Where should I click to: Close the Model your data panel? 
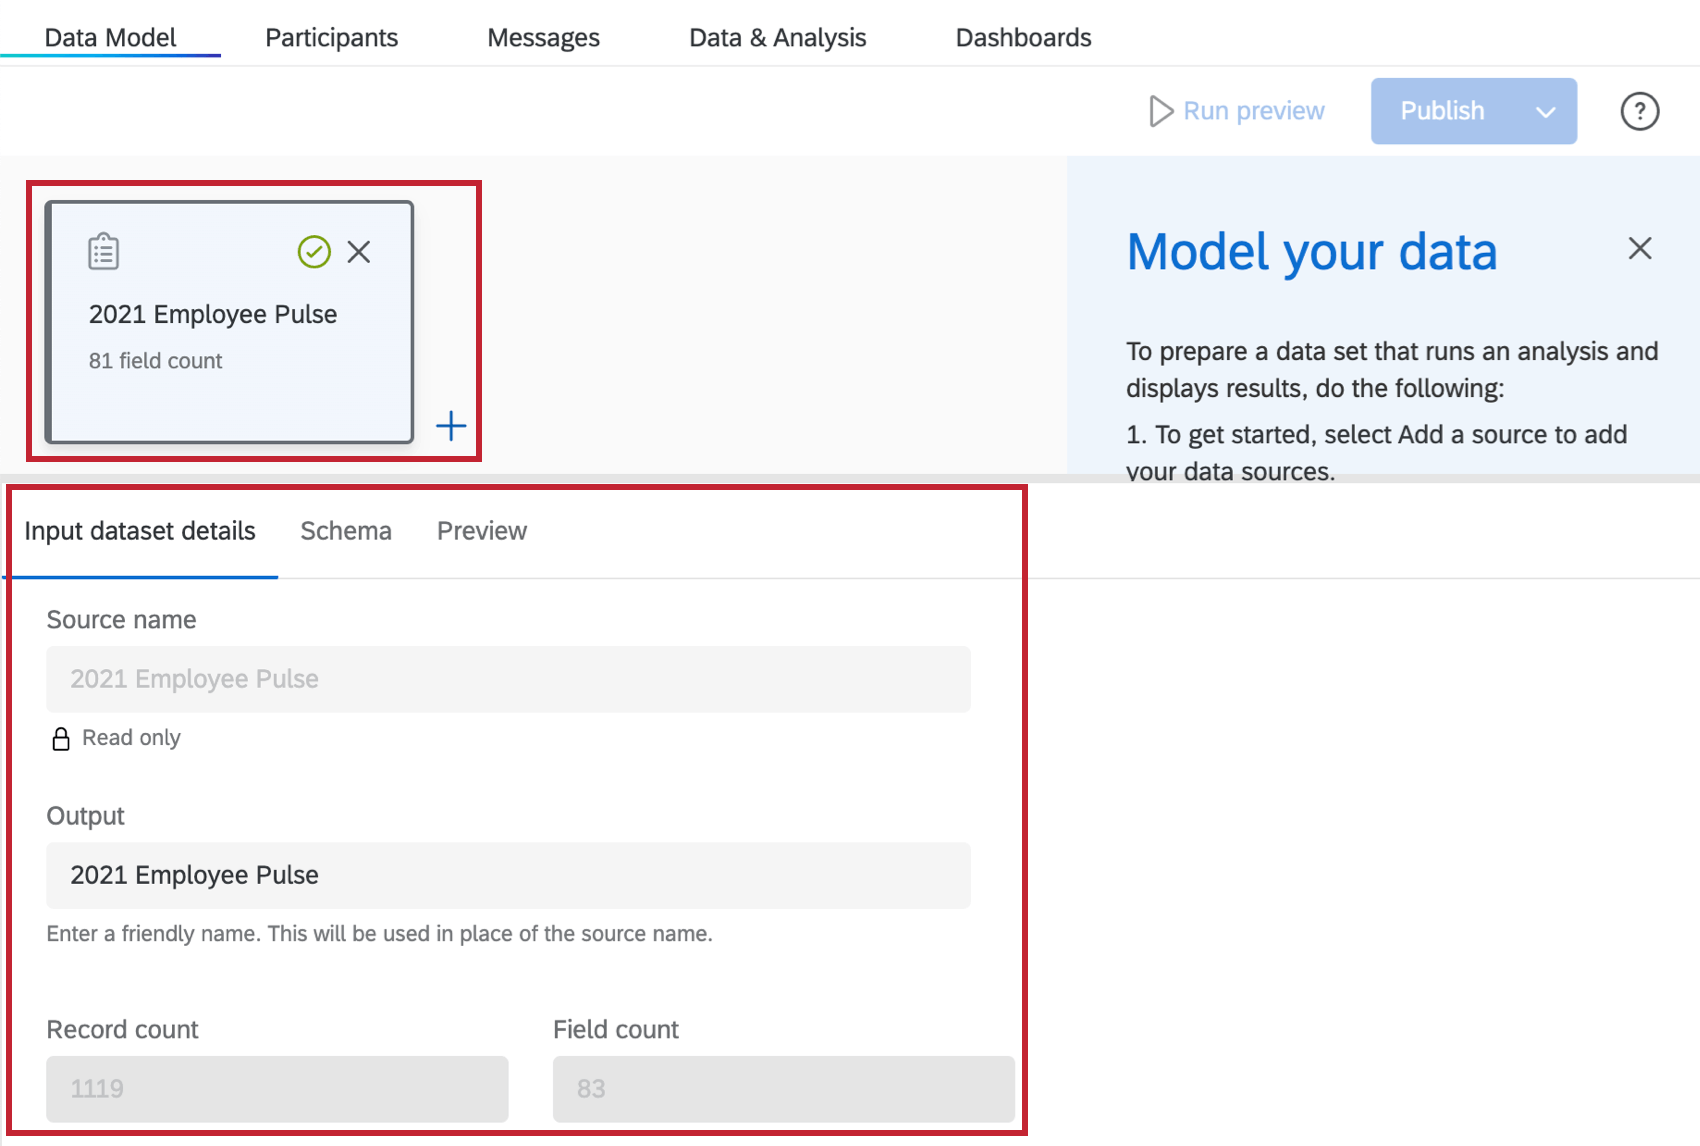(x=1640, y=248)
